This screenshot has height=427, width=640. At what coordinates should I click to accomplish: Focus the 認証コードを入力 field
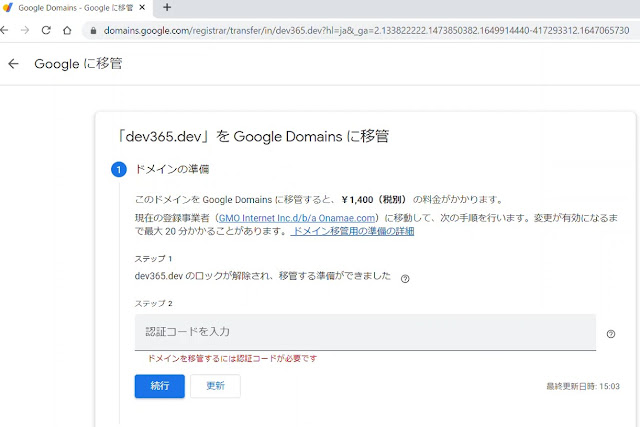pos(365,332)
